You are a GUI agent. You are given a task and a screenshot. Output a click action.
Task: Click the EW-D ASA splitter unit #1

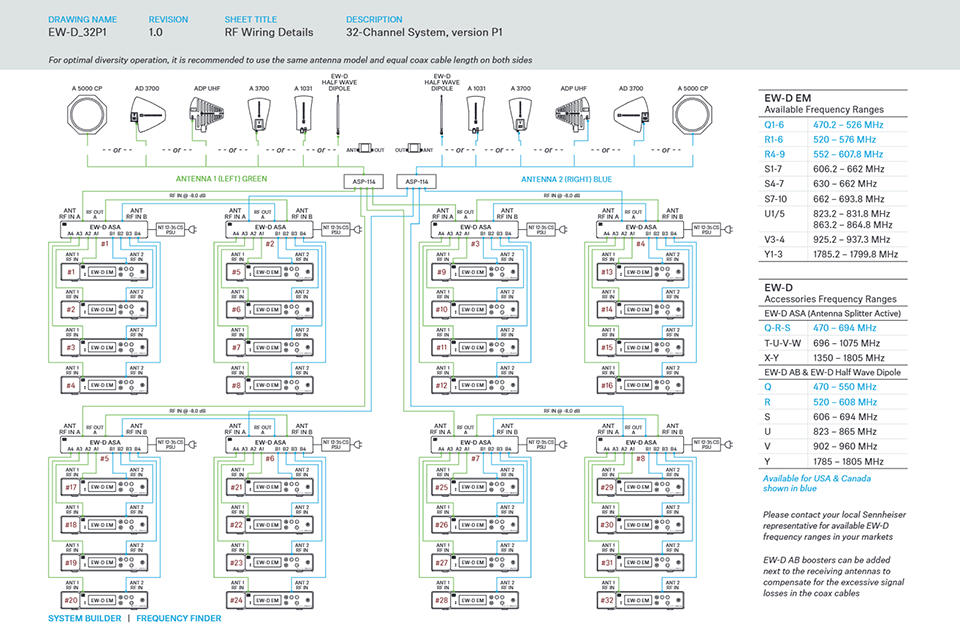pos(104,230)
